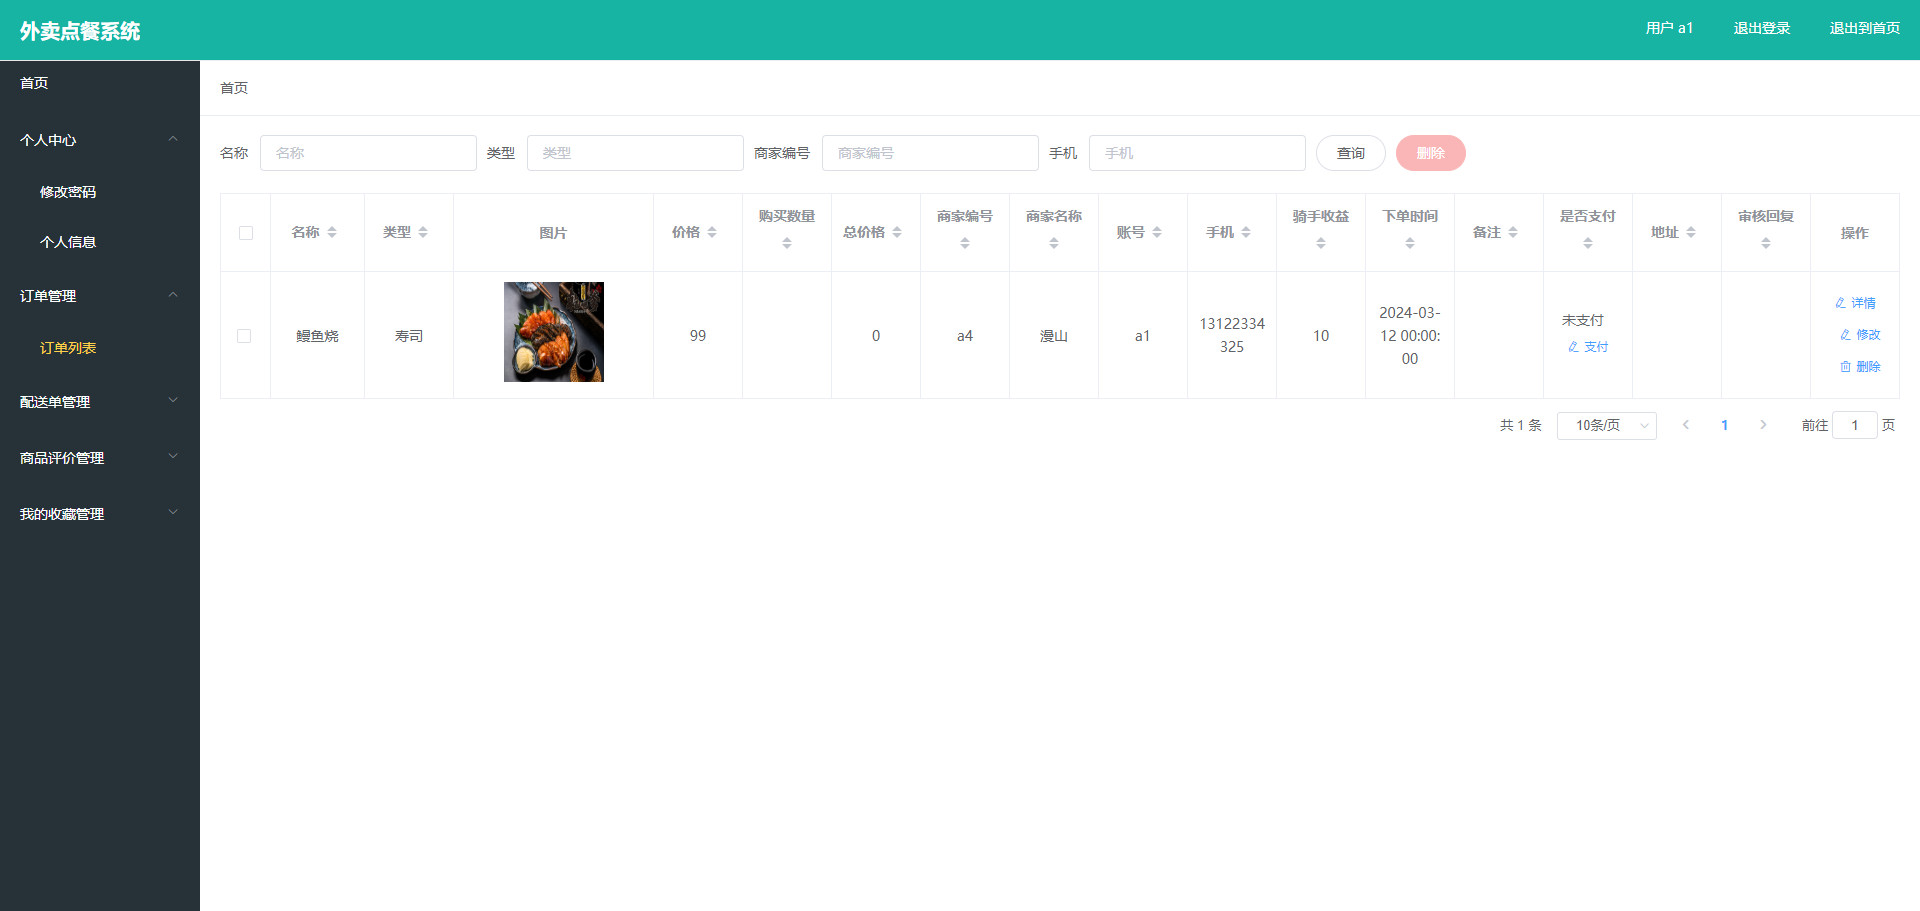1920x911 pixels.
Task: Sort by 账号 column arrows
Action: click(1157, 233)
